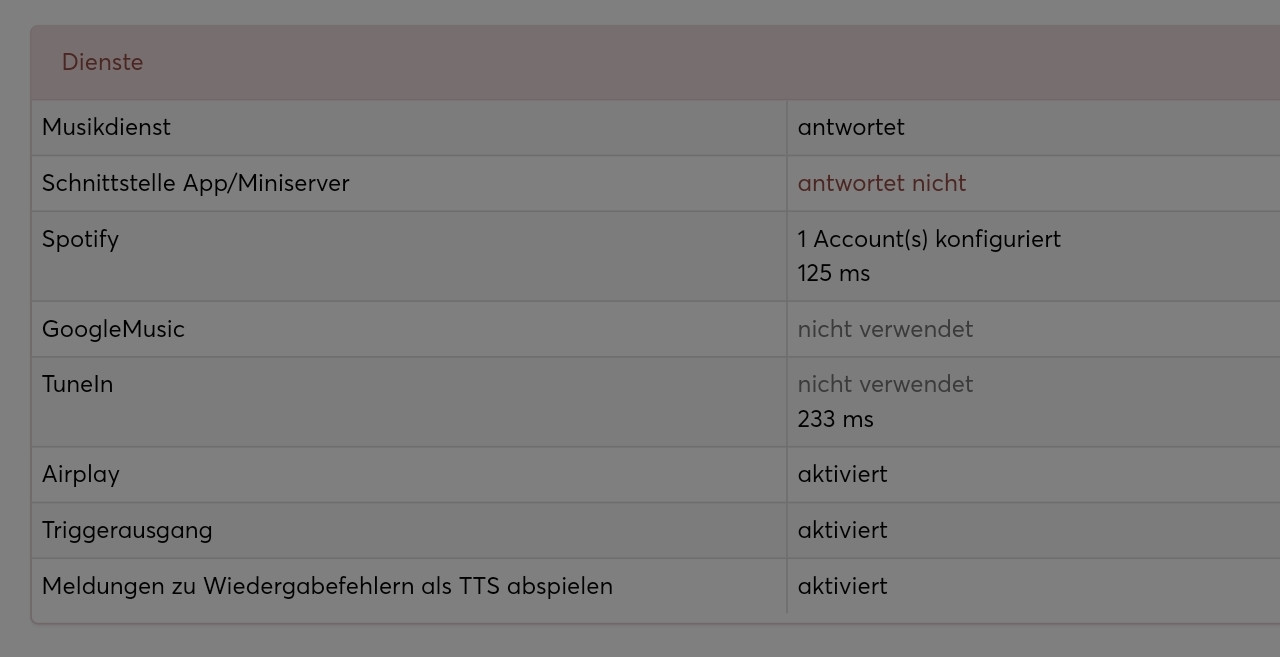Viewport: 1280px width, 657px height.
Task: Click GoogleMusic's "nicht verwendet" status
Action: click(x=885, y=329)
